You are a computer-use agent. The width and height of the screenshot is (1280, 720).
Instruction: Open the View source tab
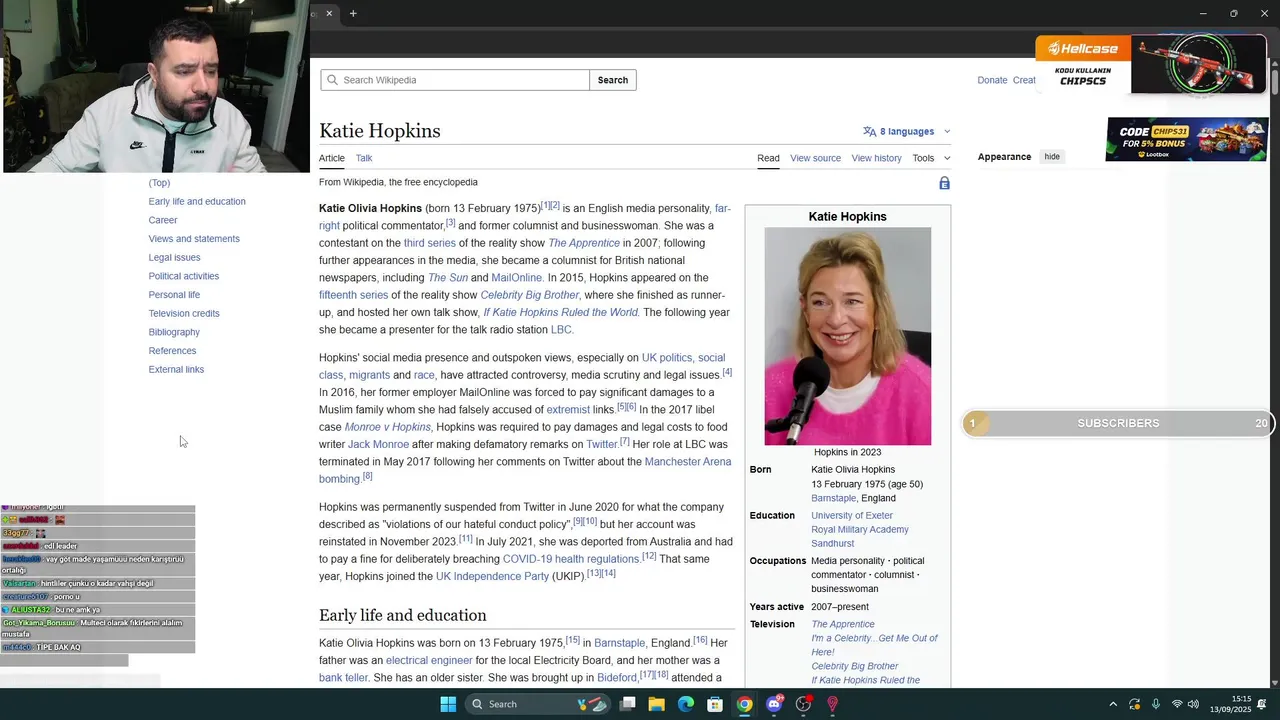click(x=815, y=158)
